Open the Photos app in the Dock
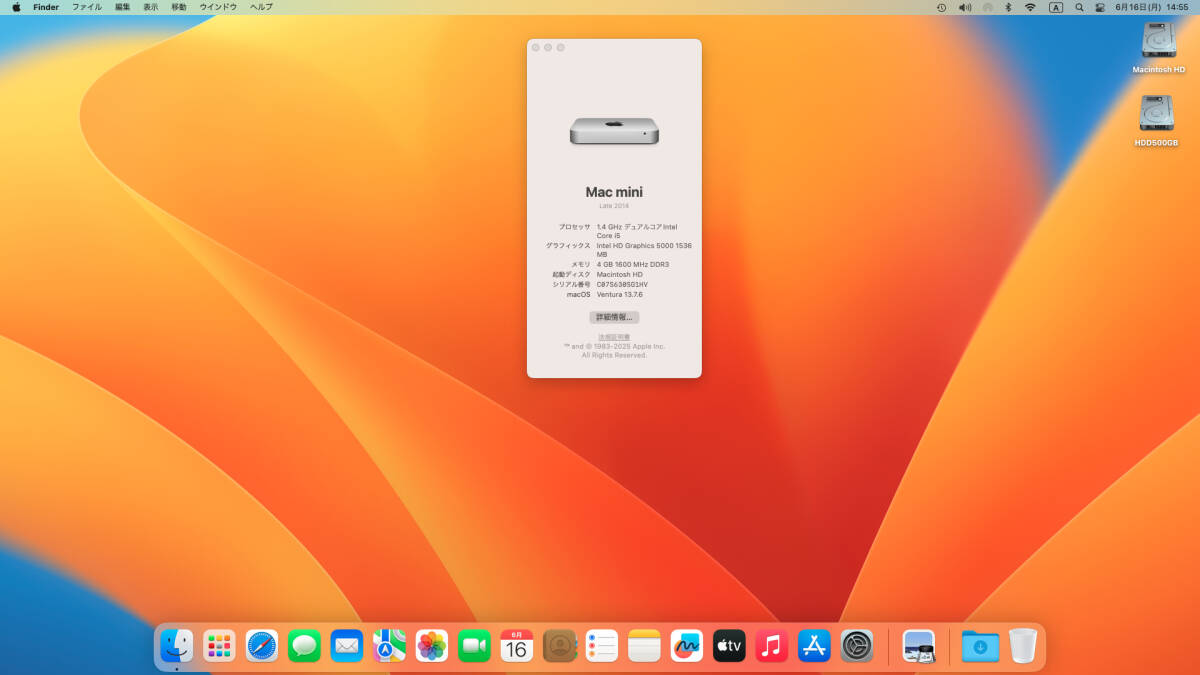This screenshot has width=1200, height=675. point(432,646)
